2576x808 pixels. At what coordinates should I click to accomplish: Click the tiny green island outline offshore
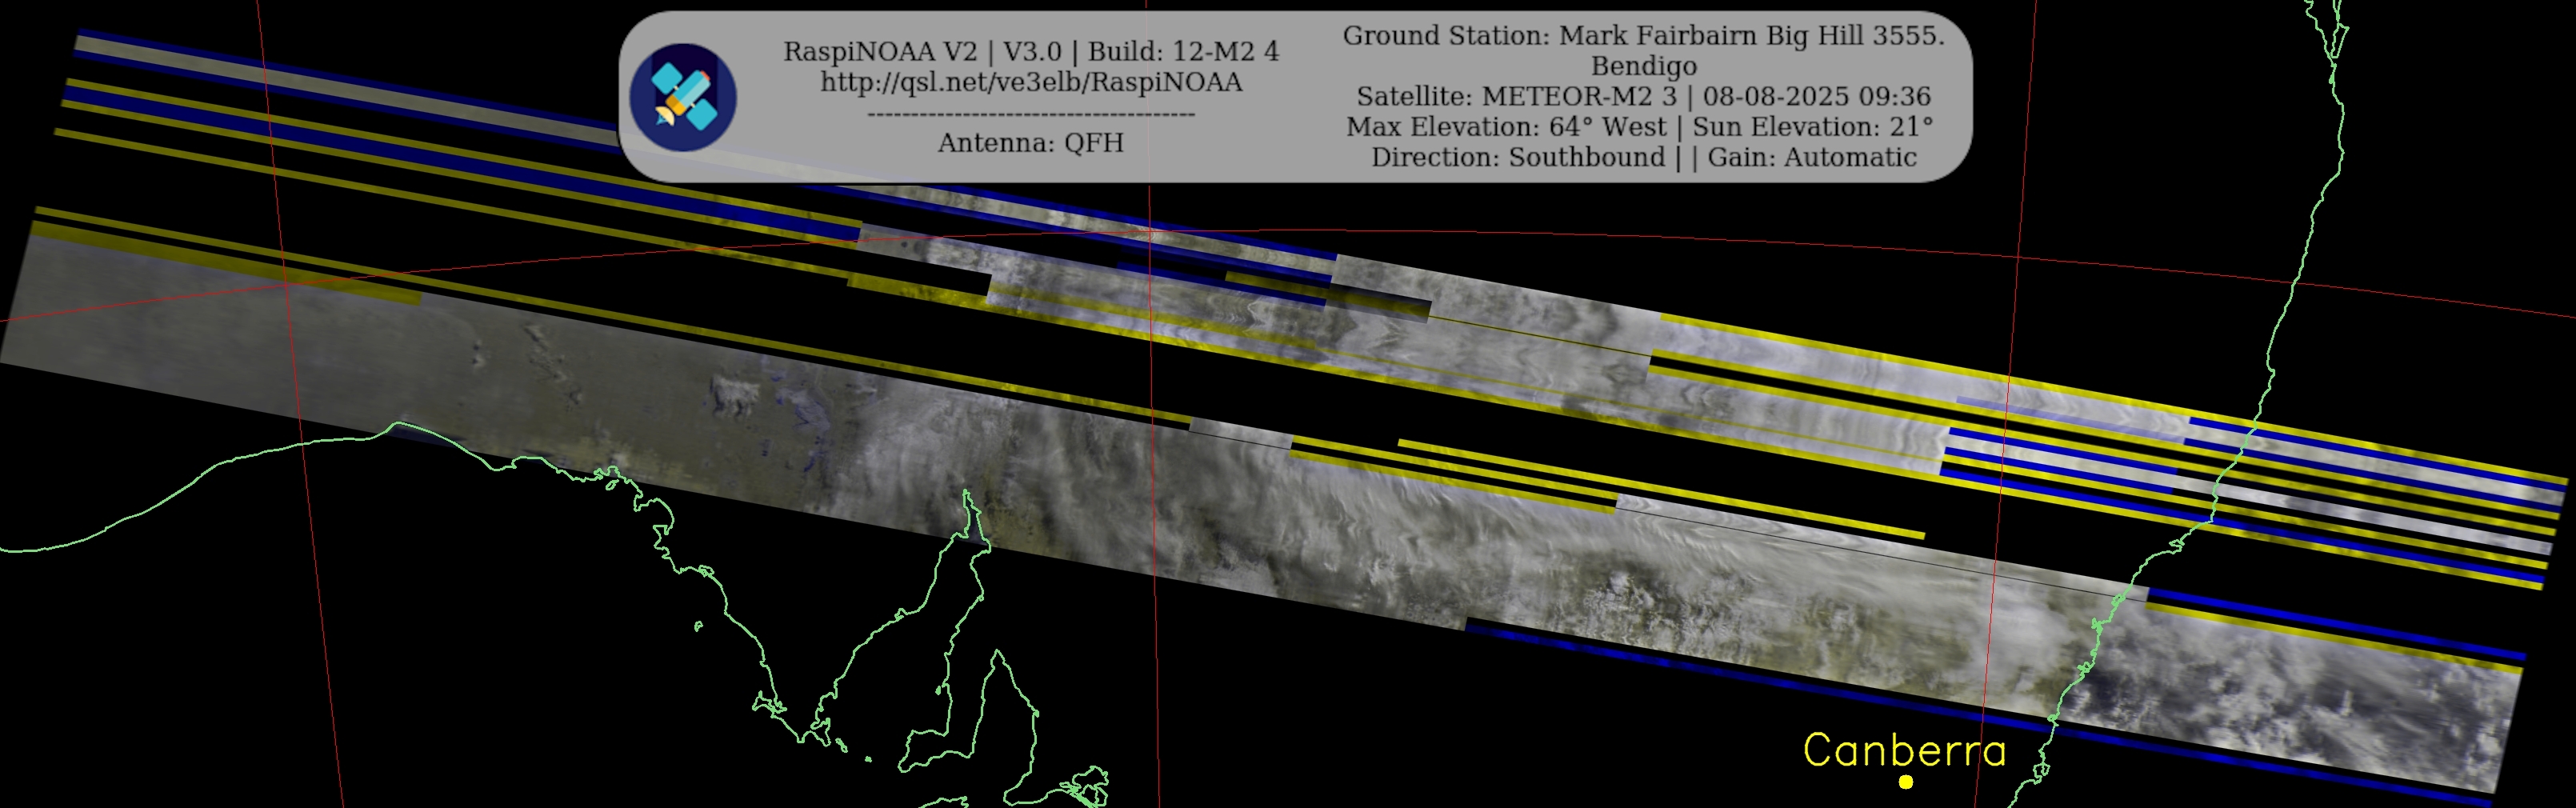[x=697, y=627]
